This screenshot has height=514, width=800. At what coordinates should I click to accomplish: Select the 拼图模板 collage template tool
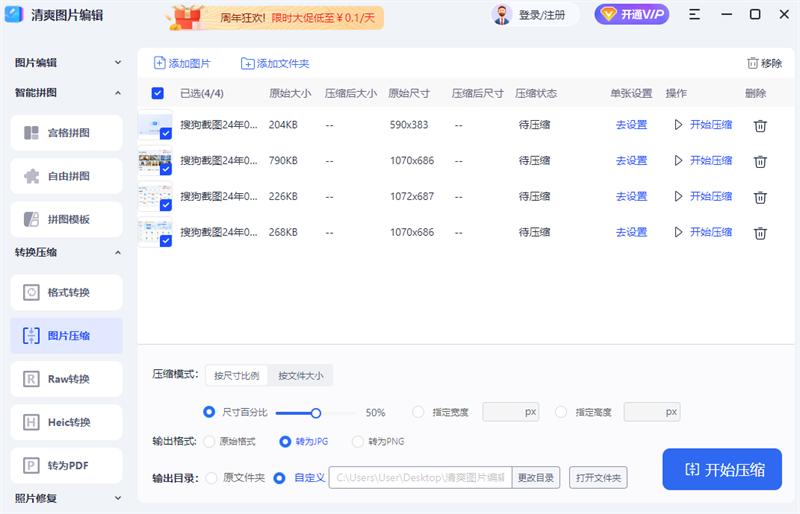(x=67, y=219)
